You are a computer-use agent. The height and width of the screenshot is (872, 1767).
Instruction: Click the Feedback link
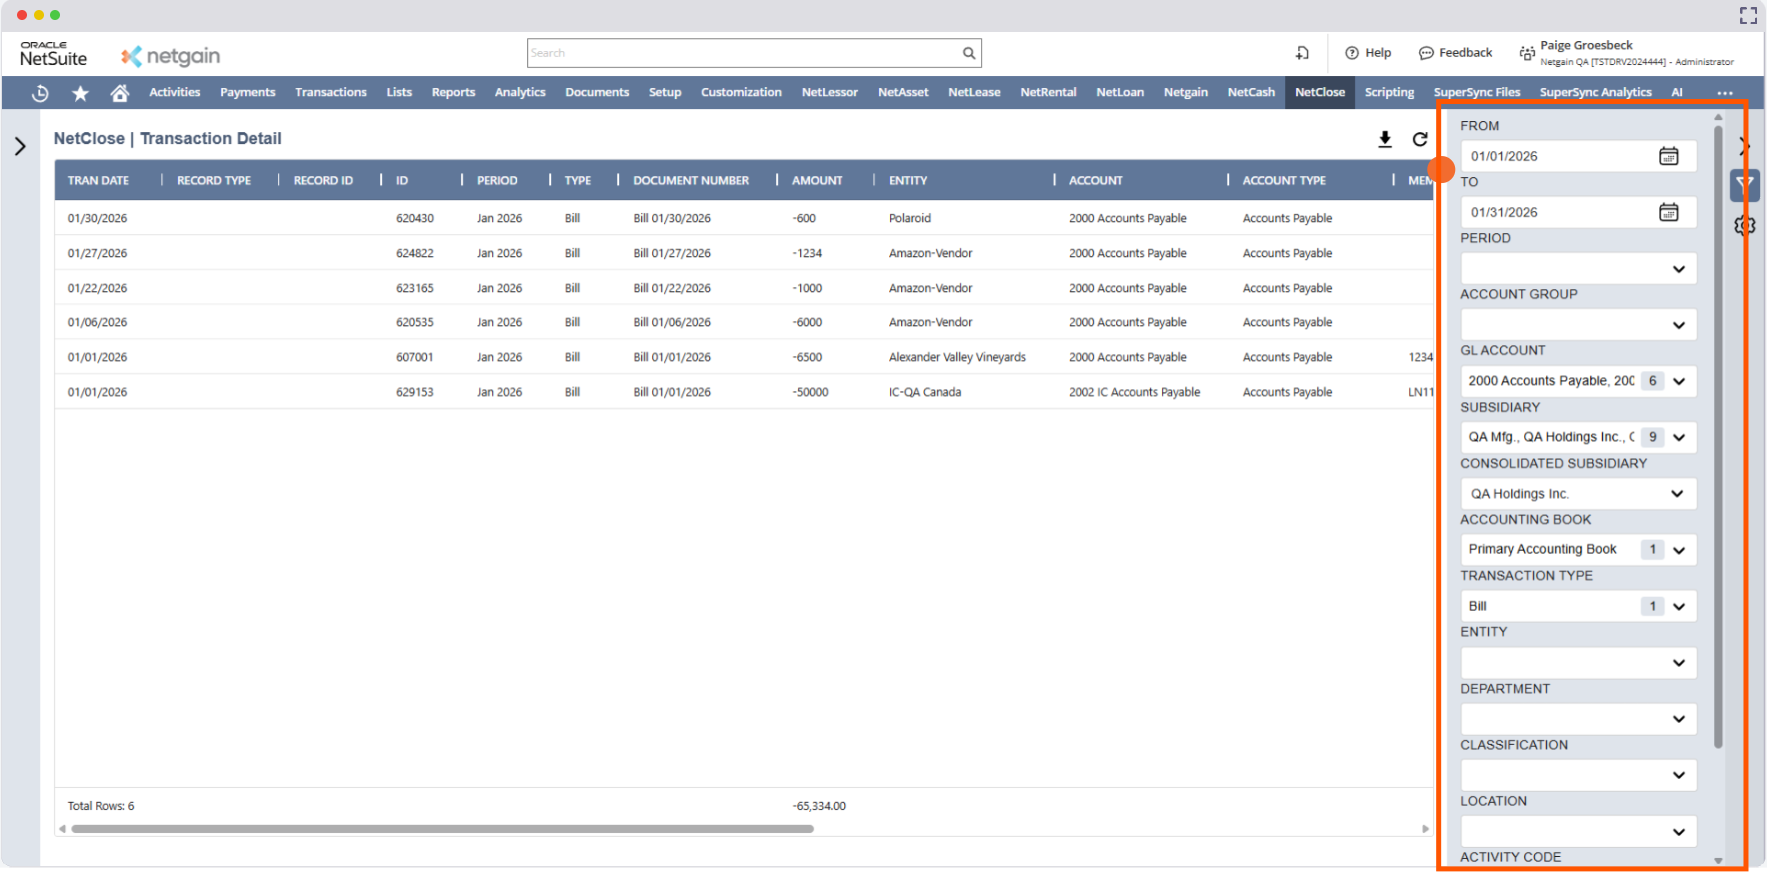tap(1455, 53)
